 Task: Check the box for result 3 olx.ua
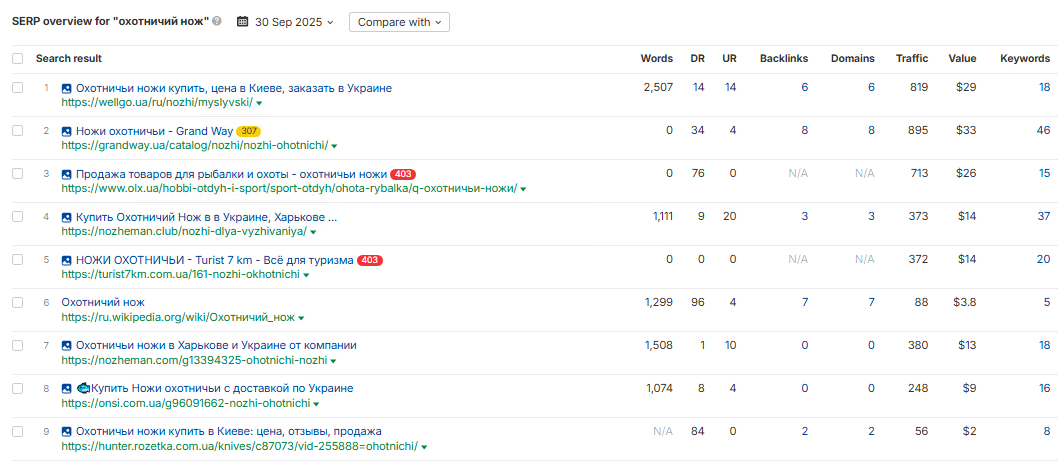18,174
